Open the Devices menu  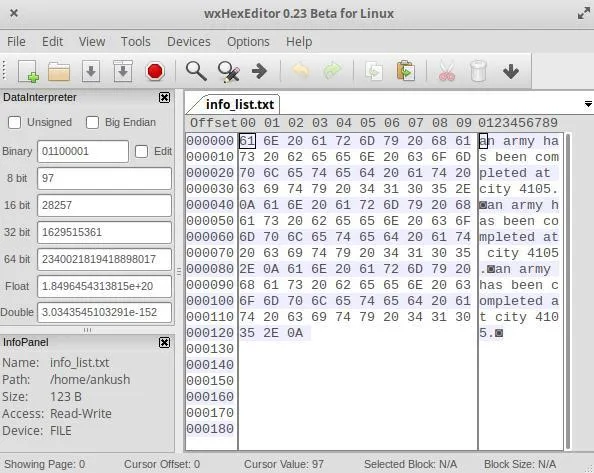pyautogui.click(x=189, y=41)
